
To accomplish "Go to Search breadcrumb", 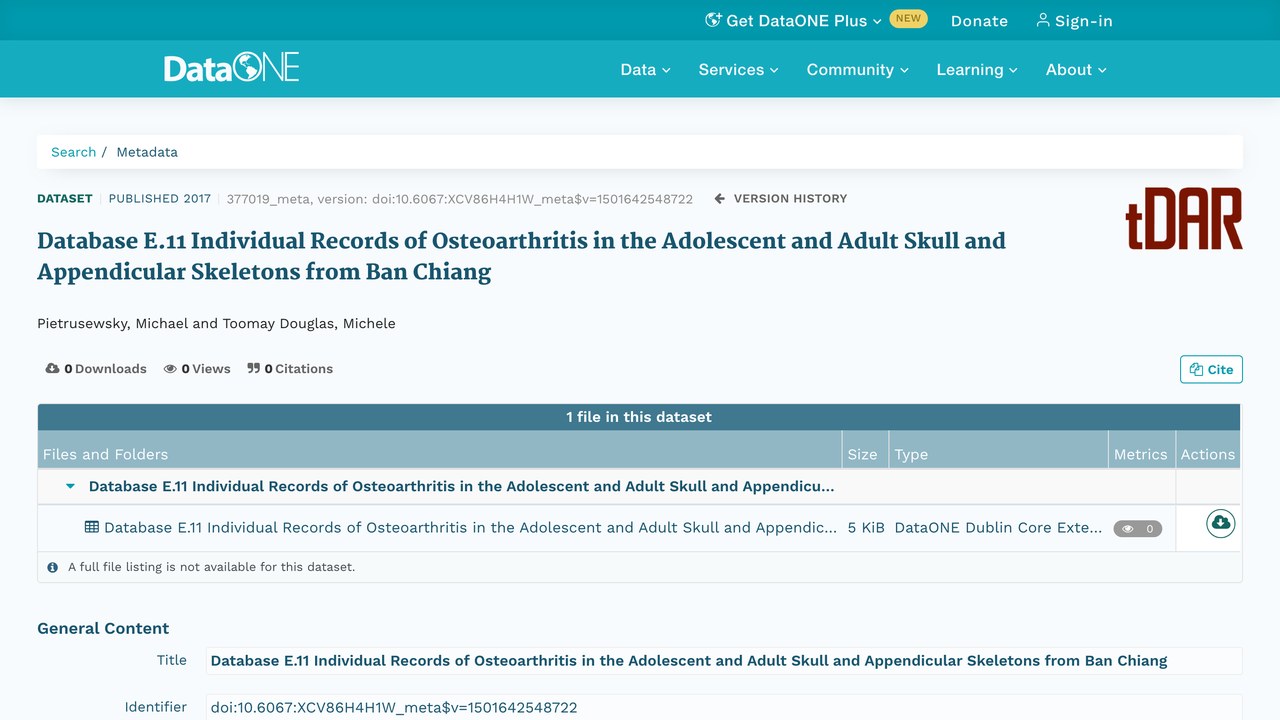I will pos(74,152).
